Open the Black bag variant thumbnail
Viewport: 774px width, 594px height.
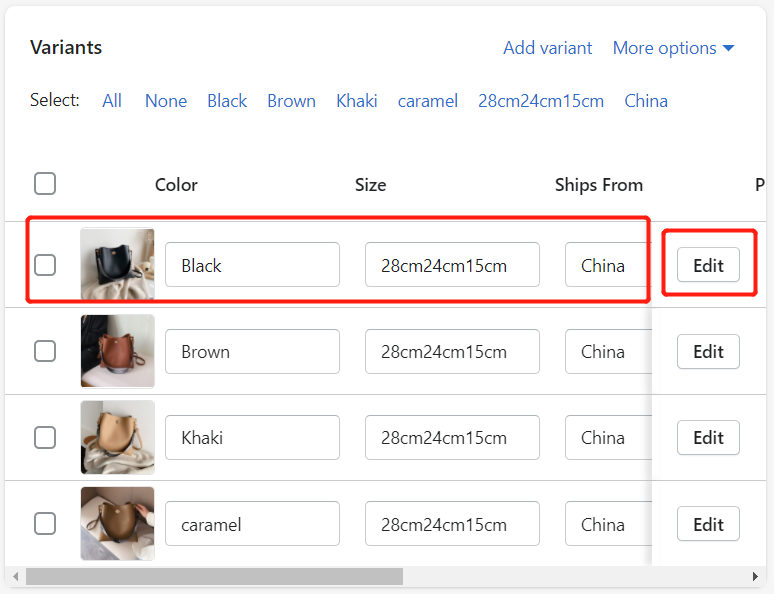(x=117, y=264)
